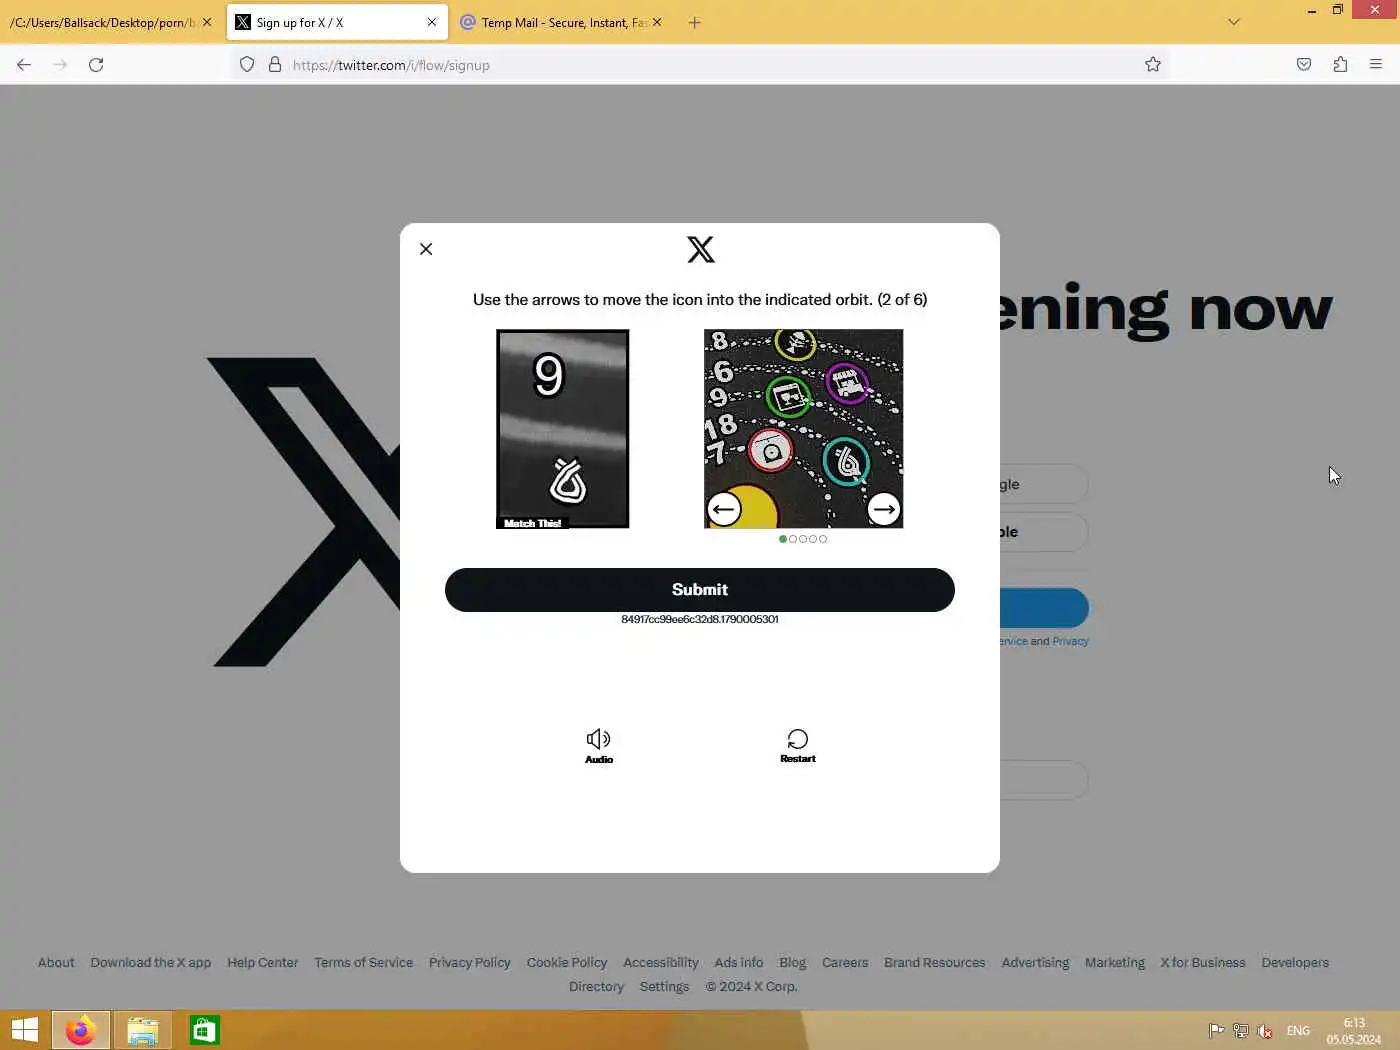The image size is (1400, 1050).
Task: Switch to Audio challenge
Action: (x=599, y=746)
